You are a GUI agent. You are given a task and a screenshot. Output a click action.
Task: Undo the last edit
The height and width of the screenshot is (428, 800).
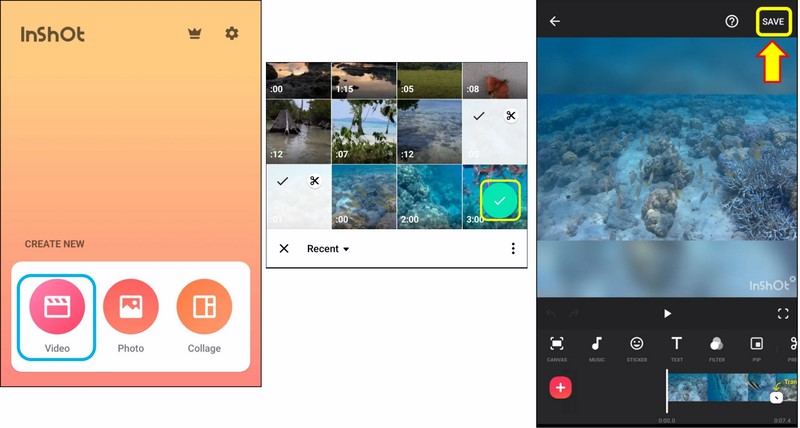(551, 313)
